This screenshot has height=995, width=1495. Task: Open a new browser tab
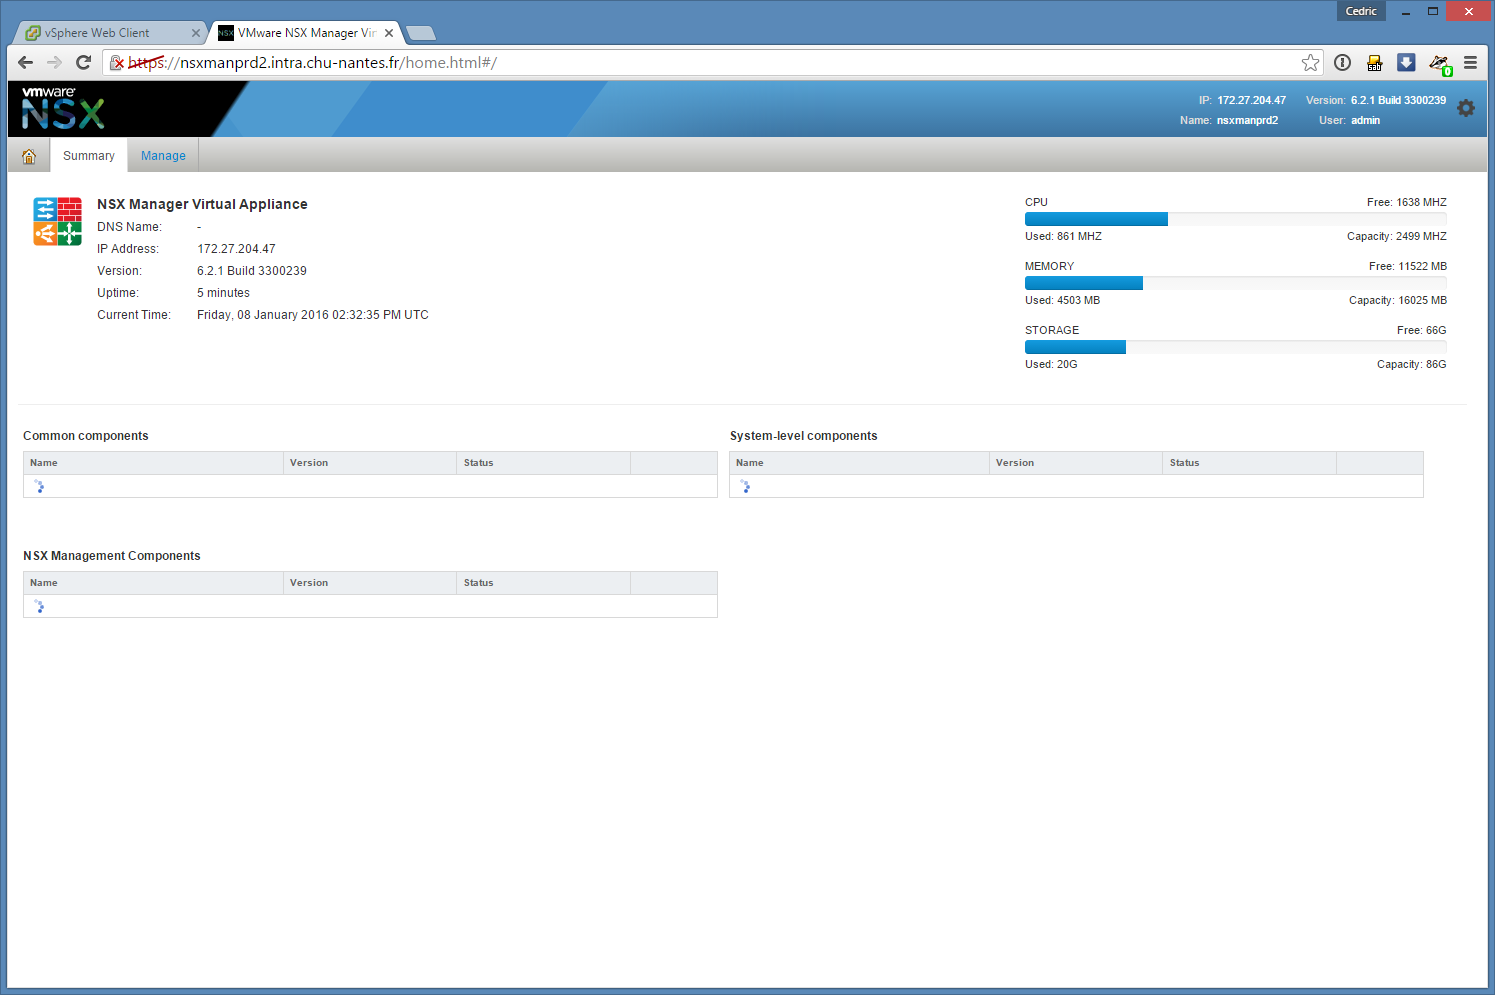(421, 33)
